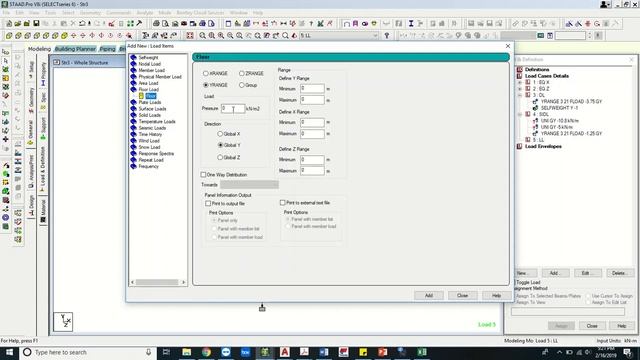Viewport: 640px width, 360px height.
Task: Click the Y Range Minimum field
Action: [x=312, y=89]
